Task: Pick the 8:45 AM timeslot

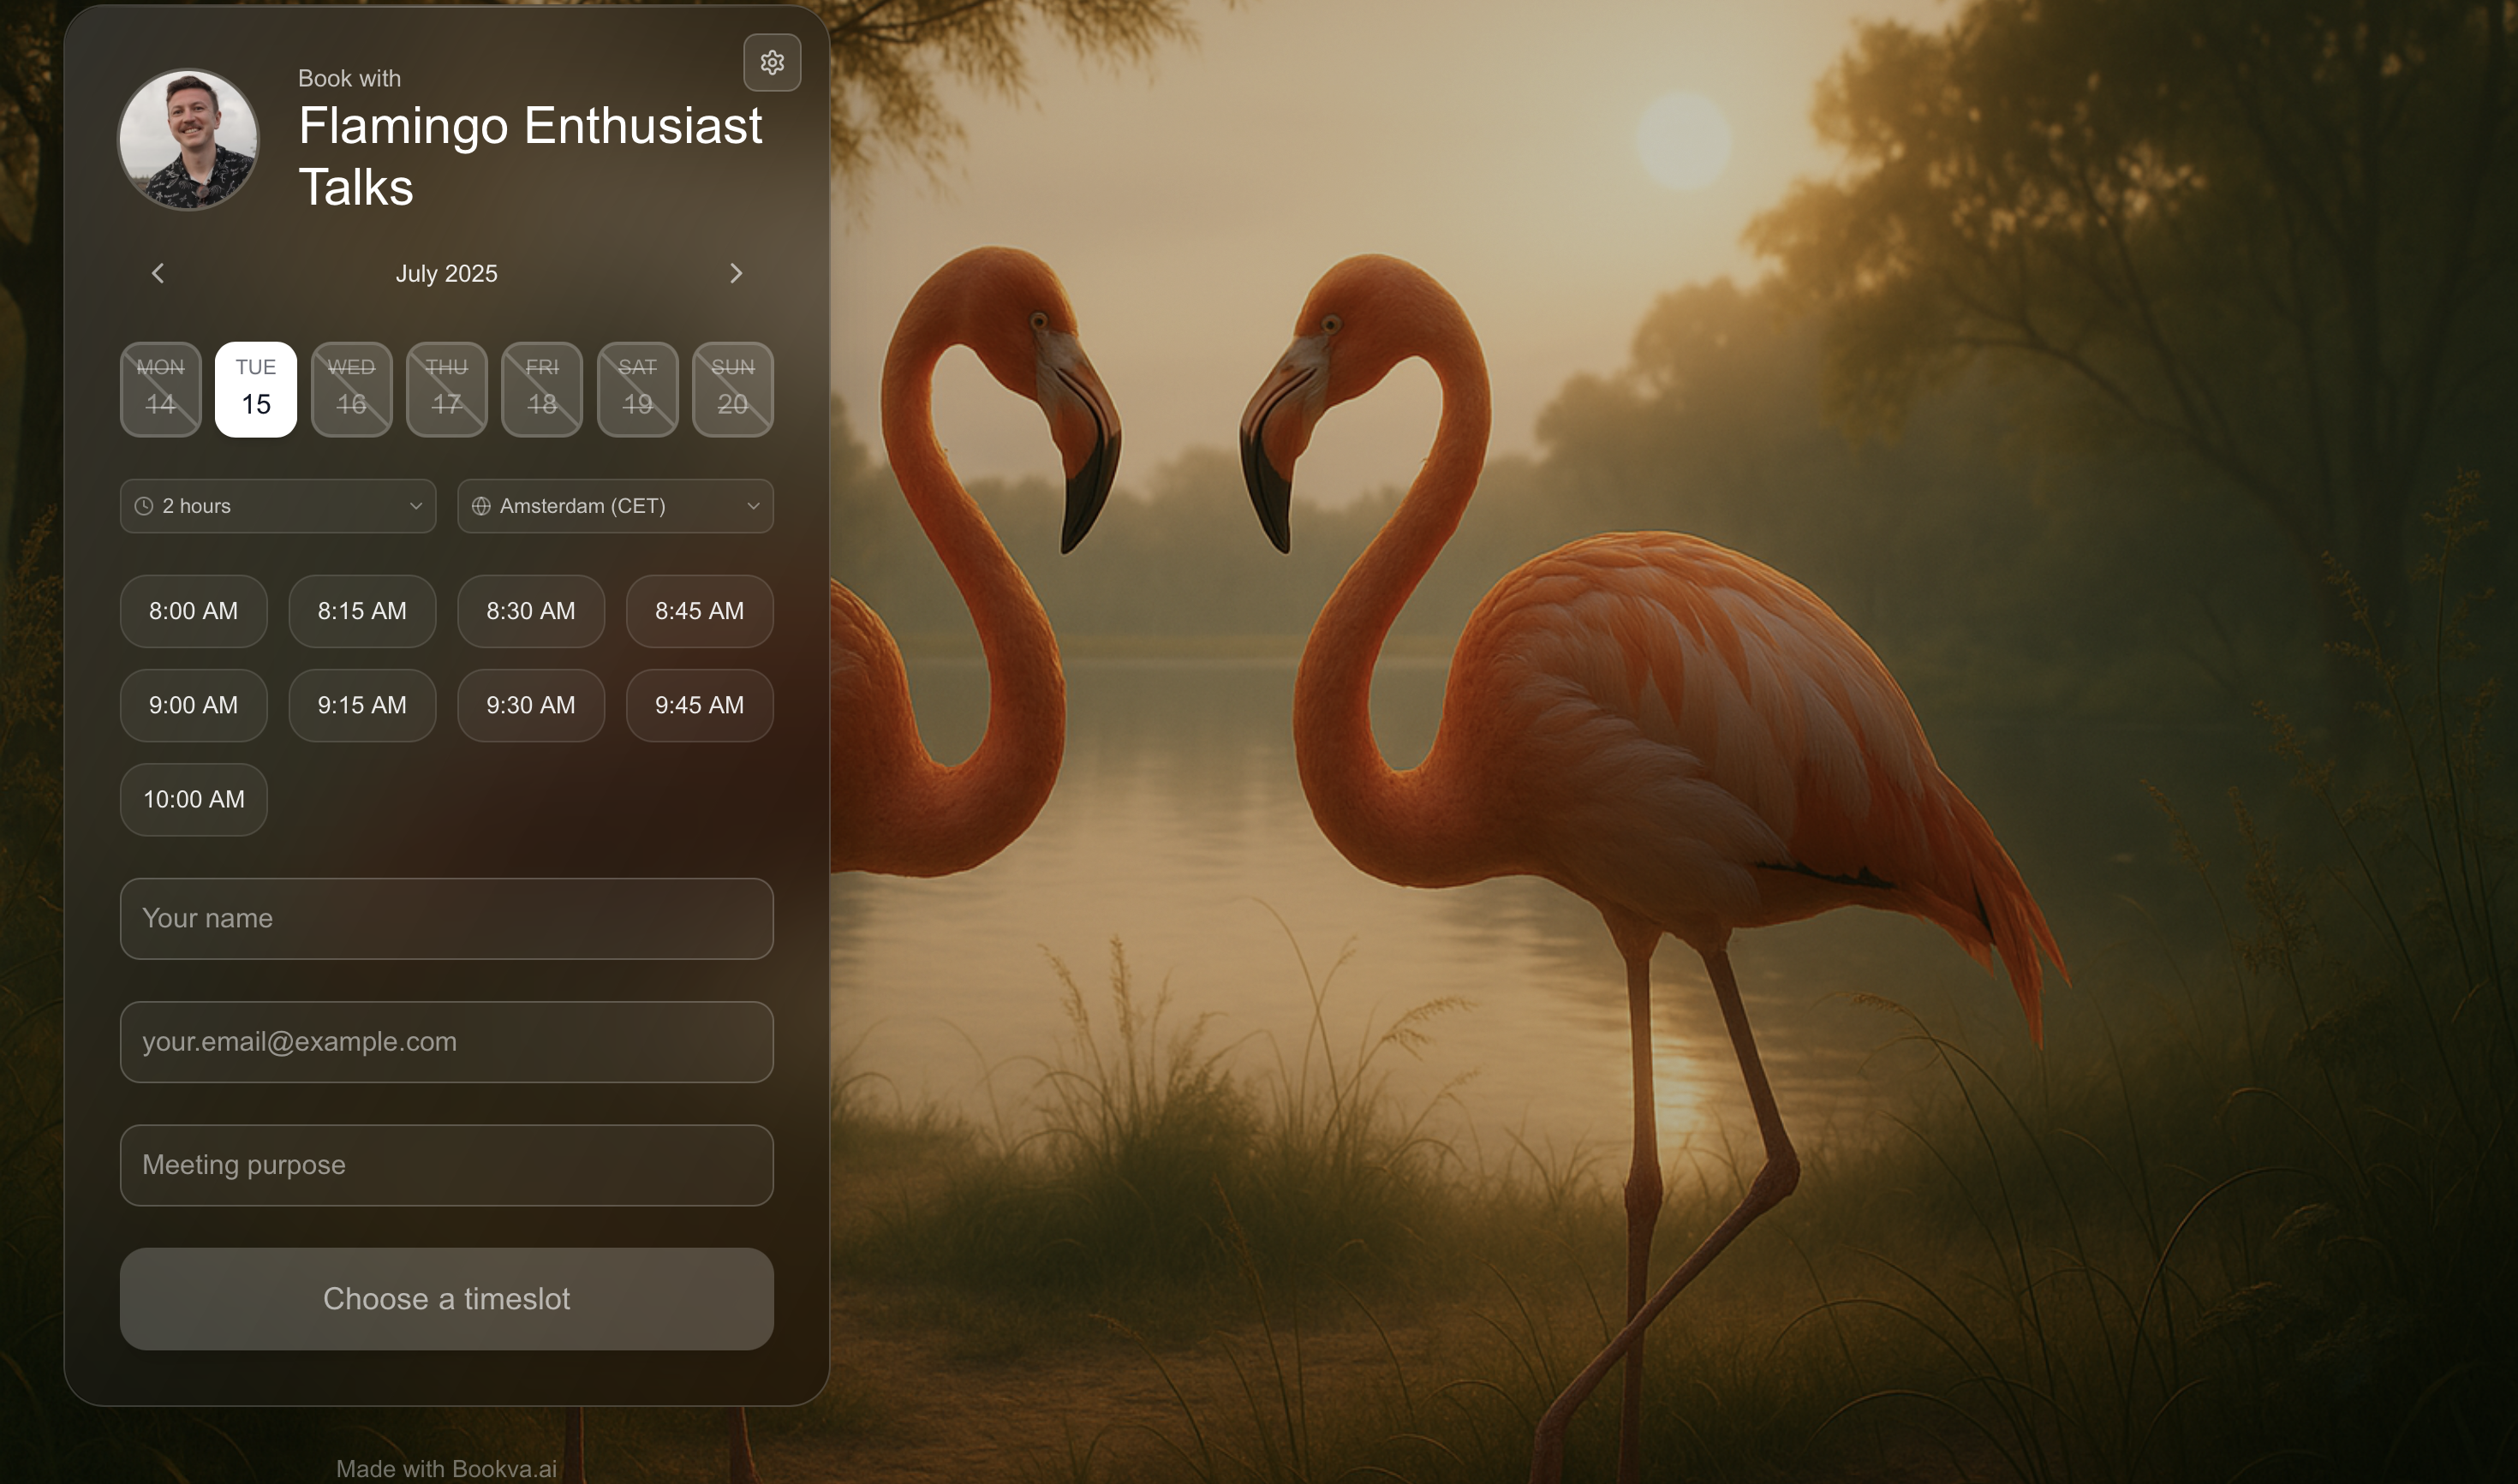Action: pos(699,611)
